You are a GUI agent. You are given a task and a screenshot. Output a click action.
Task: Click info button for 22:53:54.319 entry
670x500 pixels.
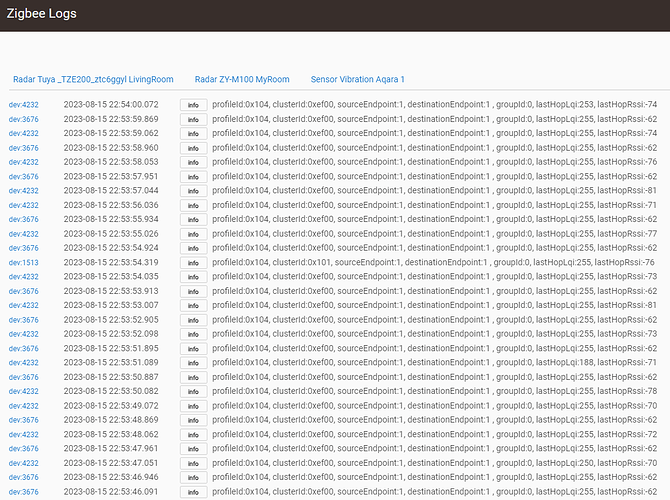[194, 263]
